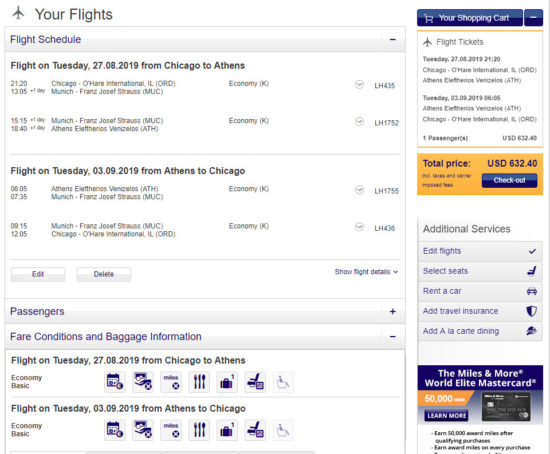Click the seat reservation icon for Chicago-Athens fare
Image resolution: width=550 pixels, height=454 pixels.
tap(255, 381)
